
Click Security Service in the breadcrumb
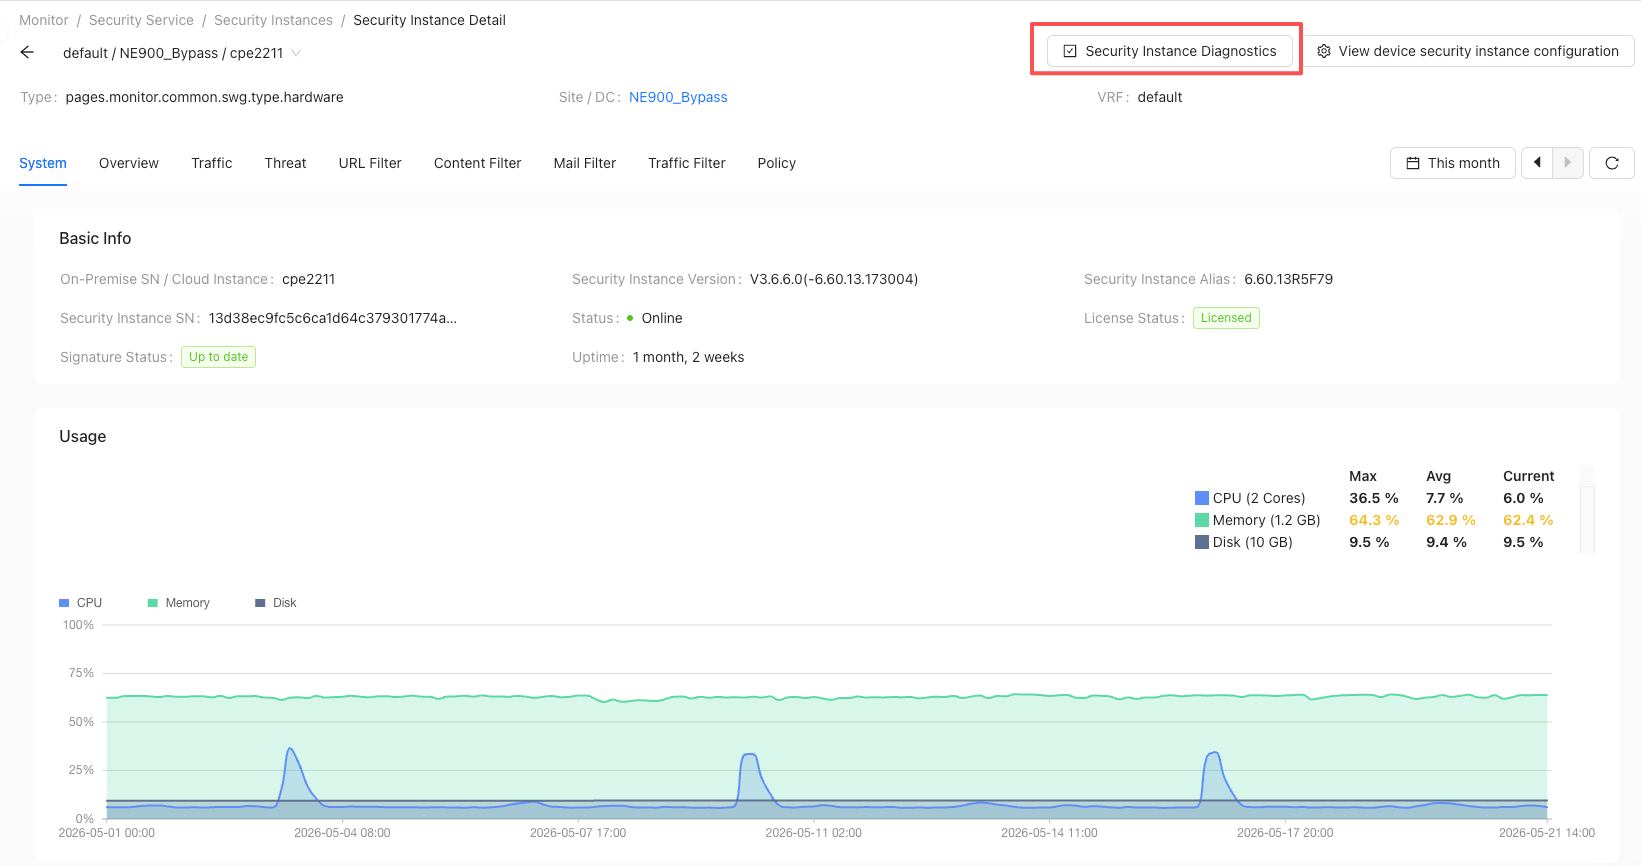click(141, 20)
